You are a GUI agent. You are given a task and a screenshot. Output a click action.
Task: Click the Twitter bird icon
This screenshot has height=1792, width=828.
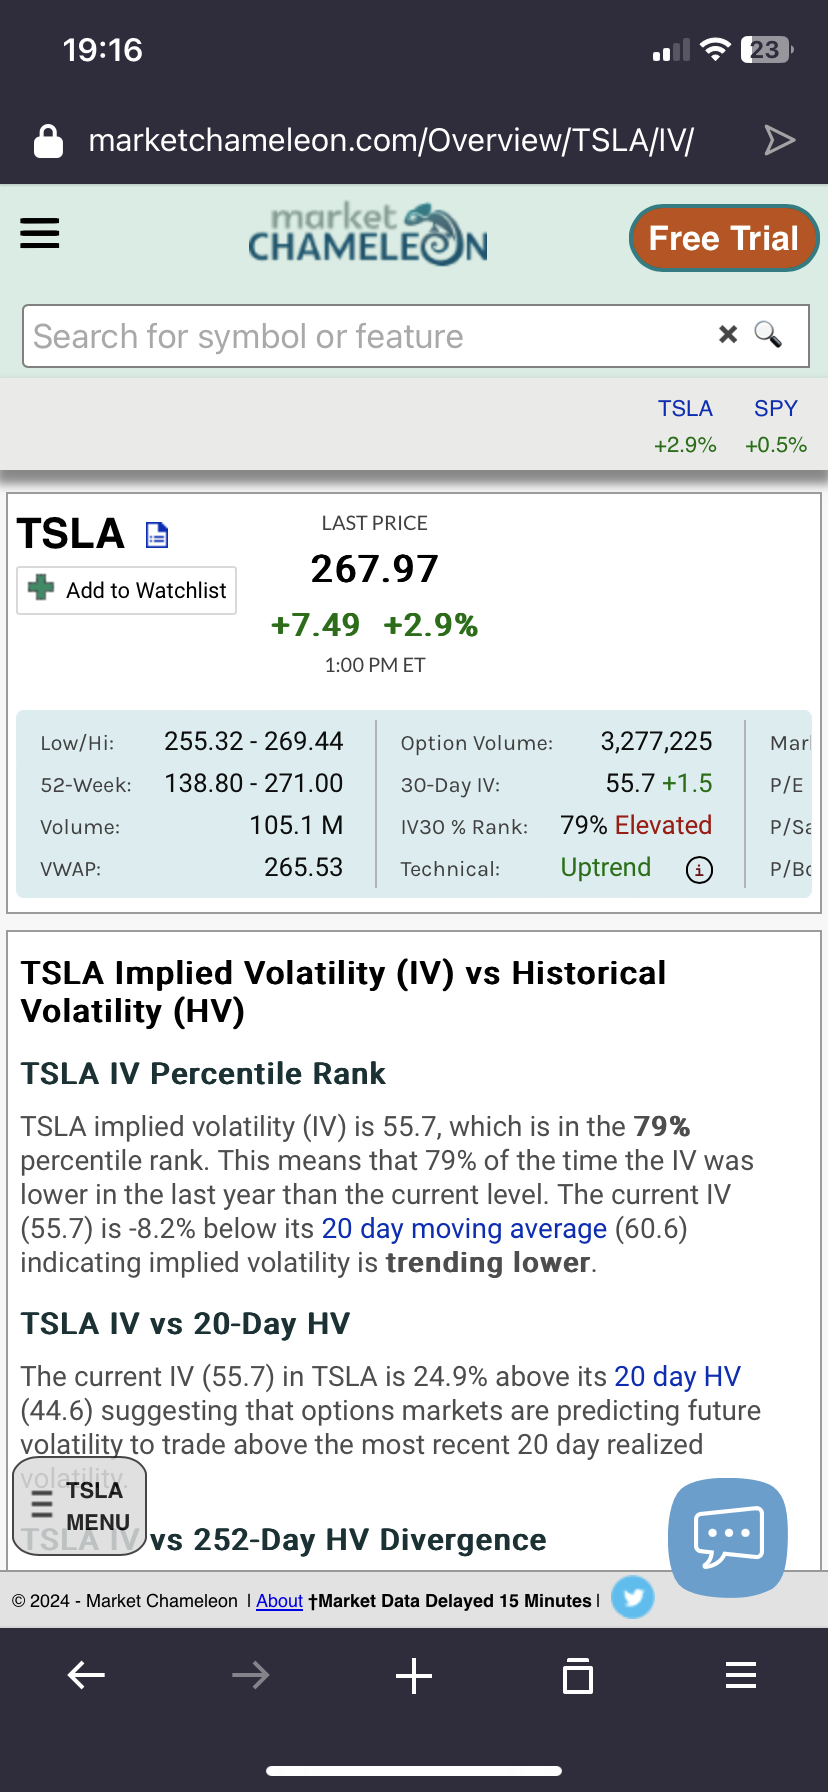(633, 1597)
